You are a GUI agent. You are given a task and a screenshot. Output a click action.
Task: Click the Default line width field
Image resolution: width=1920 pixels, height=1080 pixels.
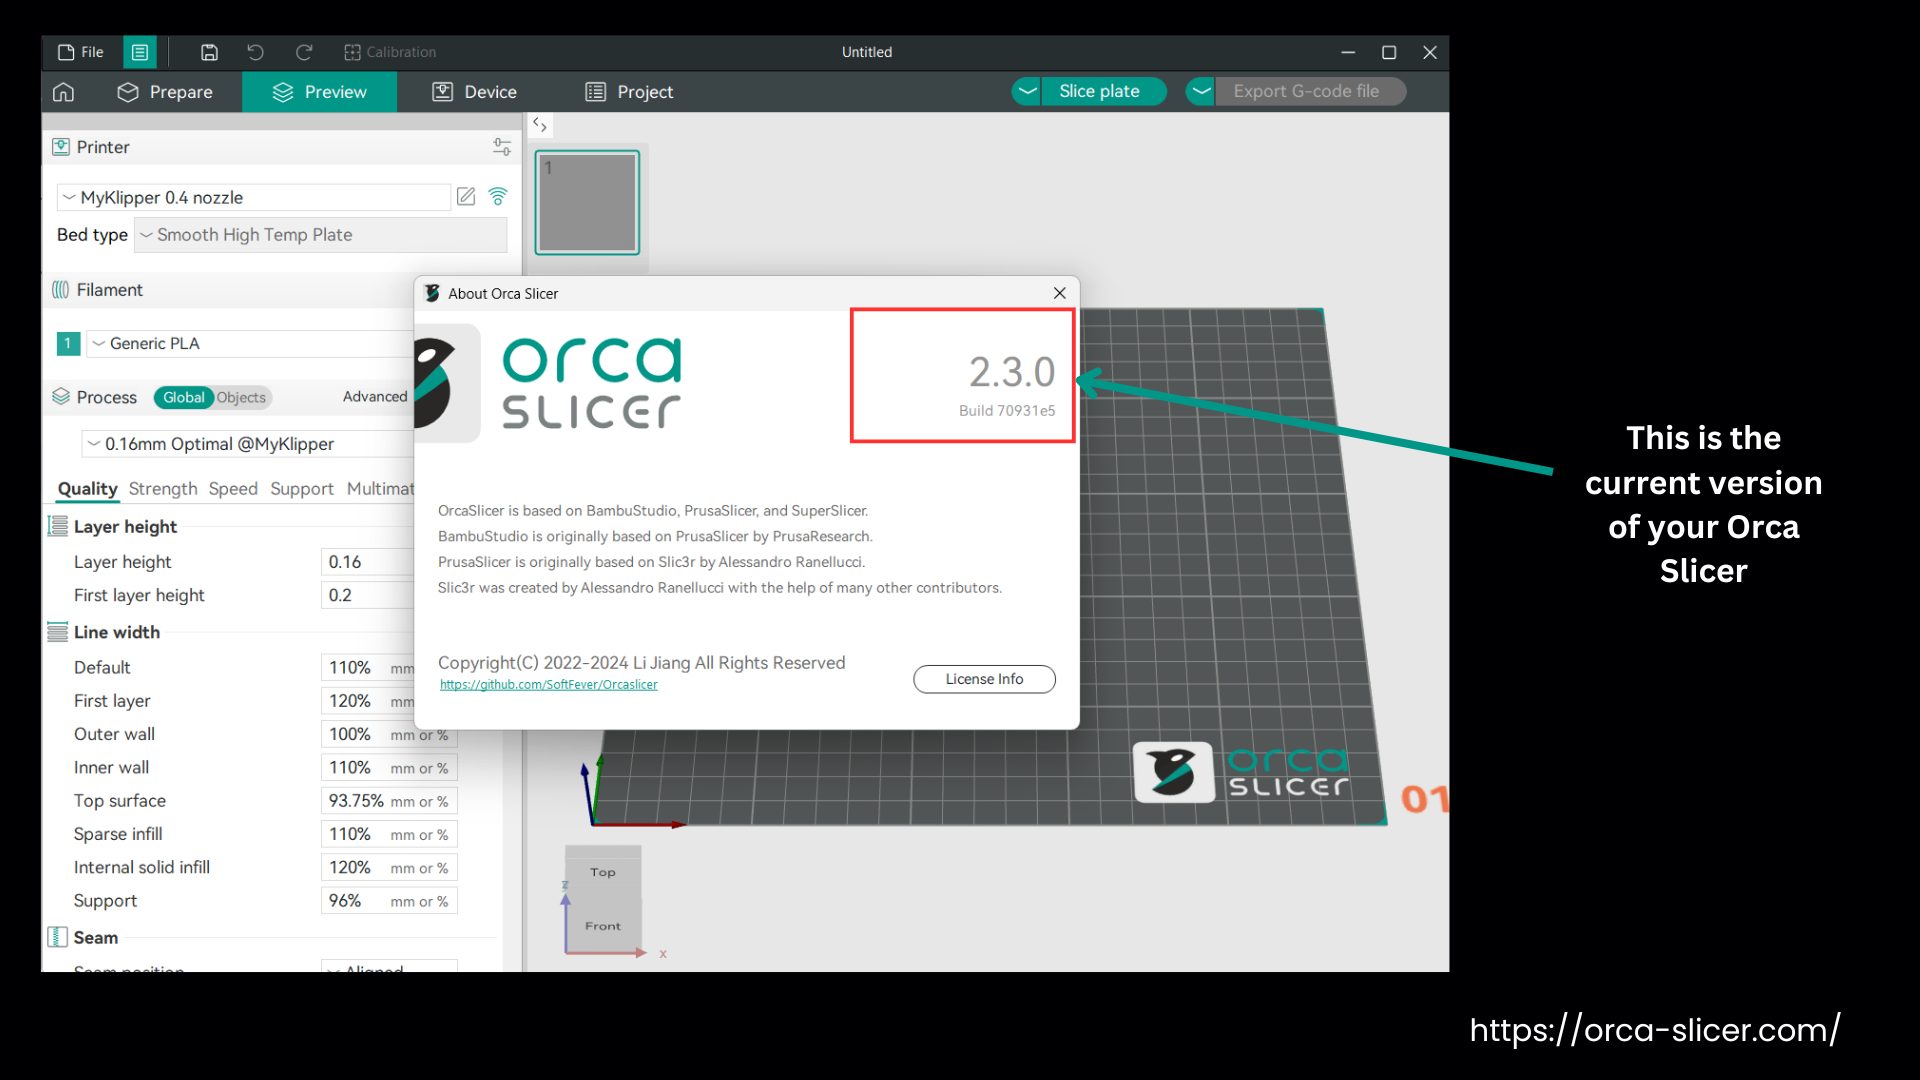pyautogui.click(x=367, y=667)
